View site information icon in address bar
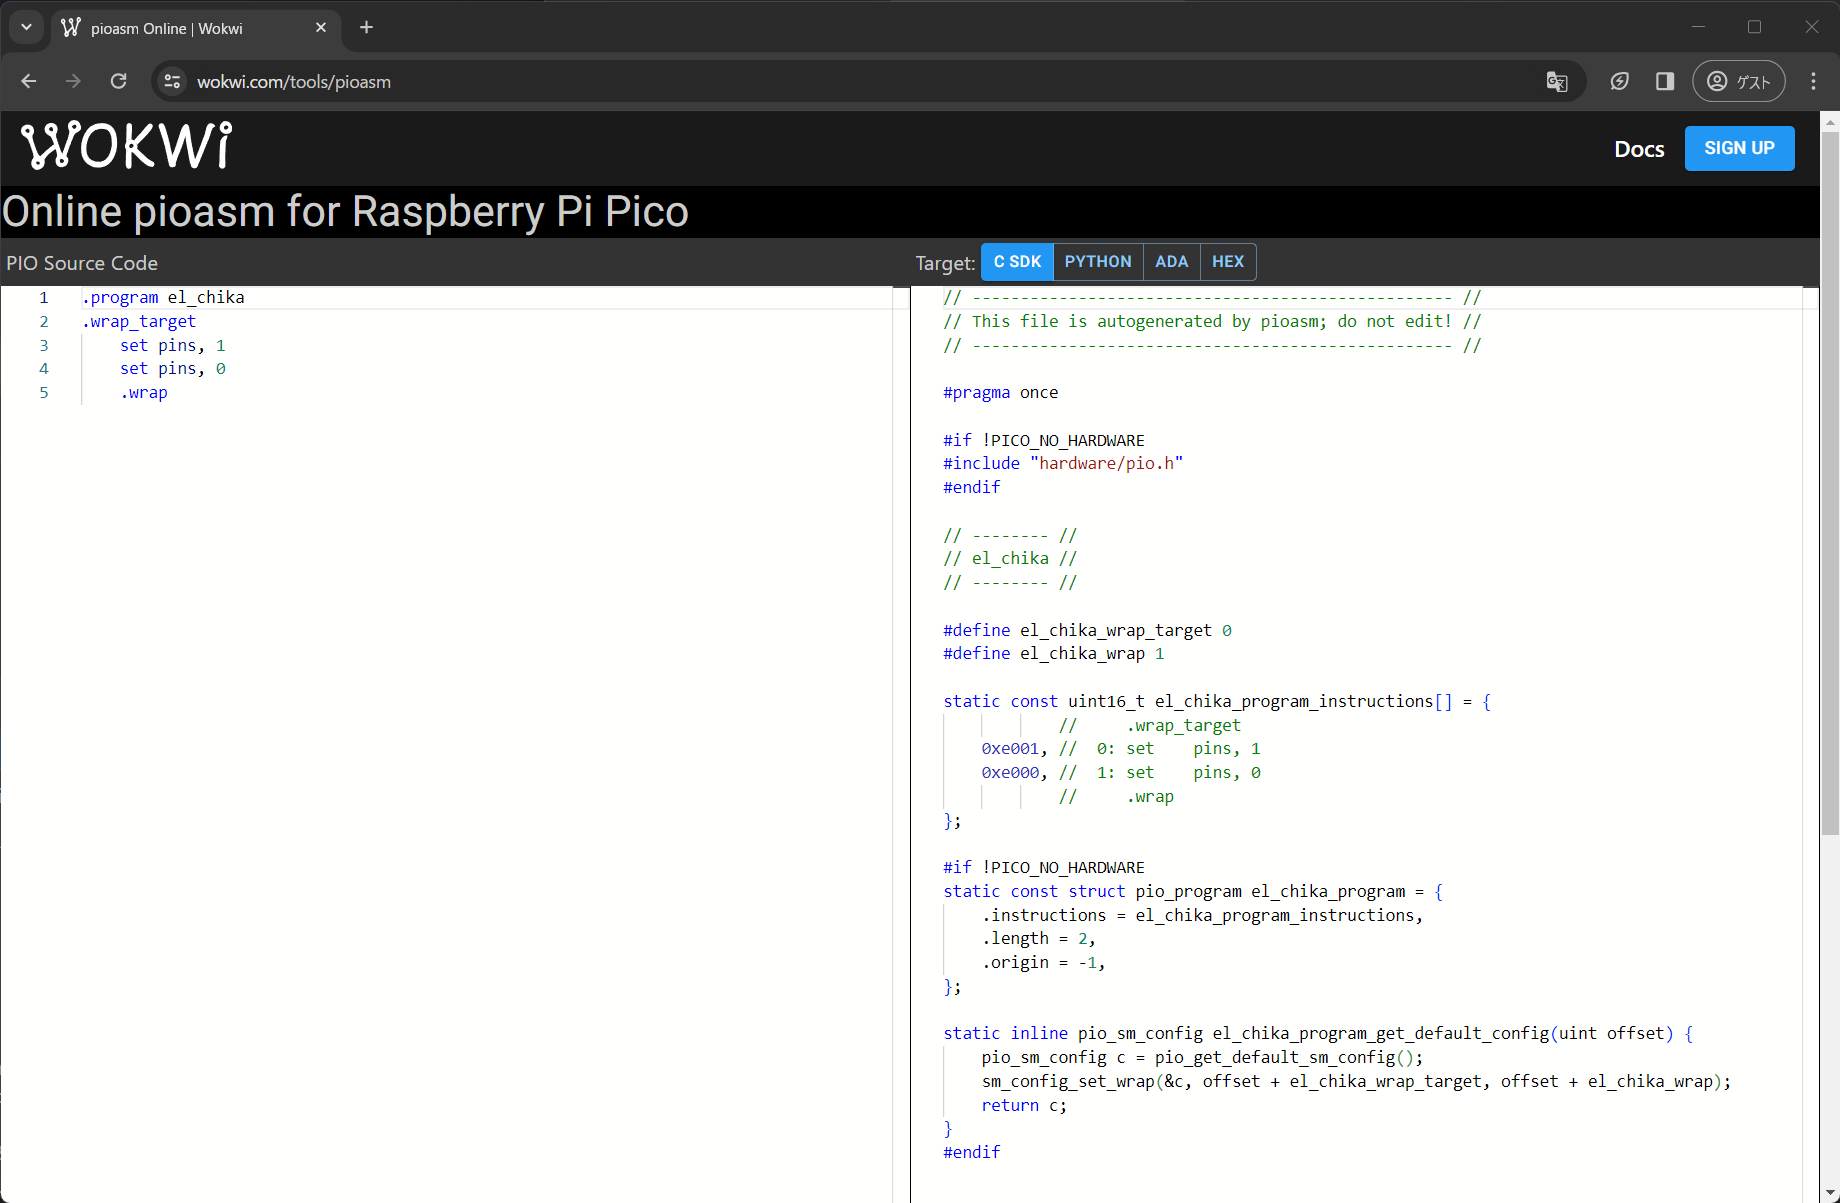The height and width of the screenshot is (1203, 1840). click(x=173, y=81)
